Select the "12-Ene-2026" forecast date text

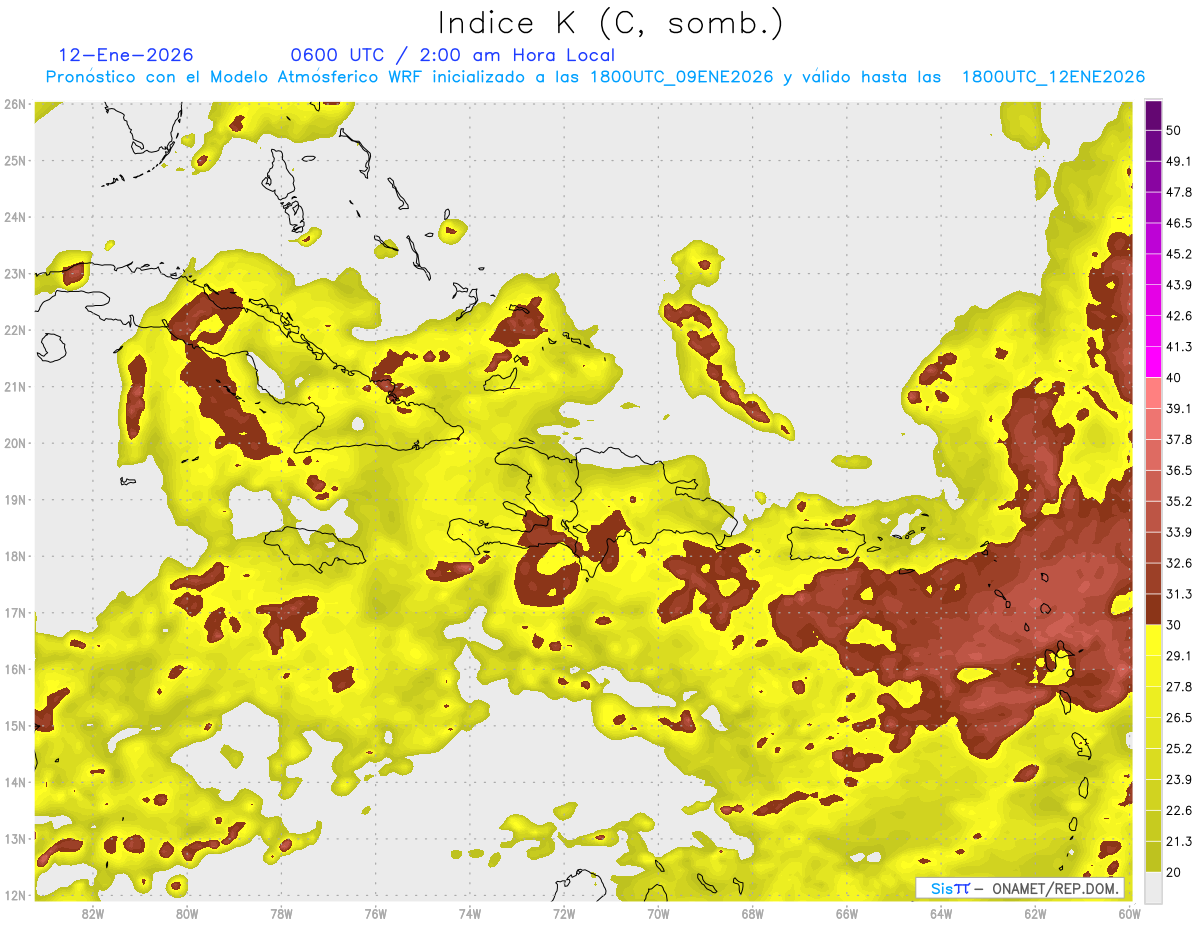tap(126, 55)
